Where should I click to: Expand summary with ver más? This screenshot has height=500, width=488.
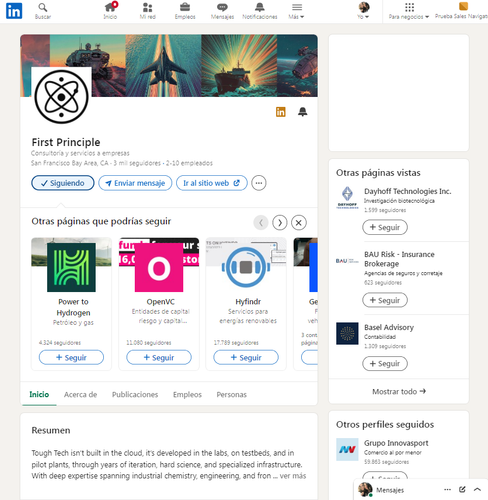(x=293, y=476)
